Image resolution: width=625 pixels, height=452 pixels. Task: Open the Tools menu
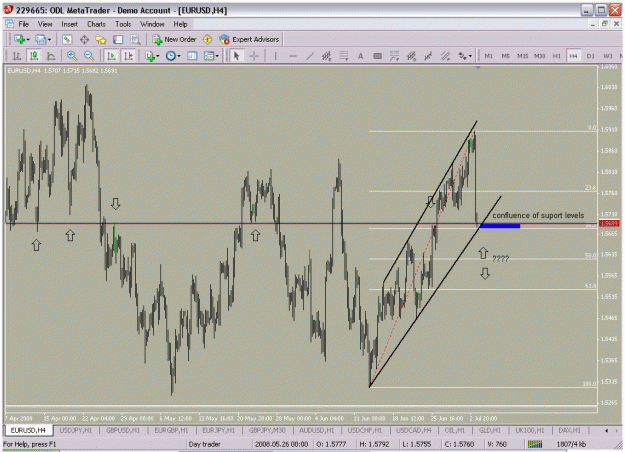123,24
